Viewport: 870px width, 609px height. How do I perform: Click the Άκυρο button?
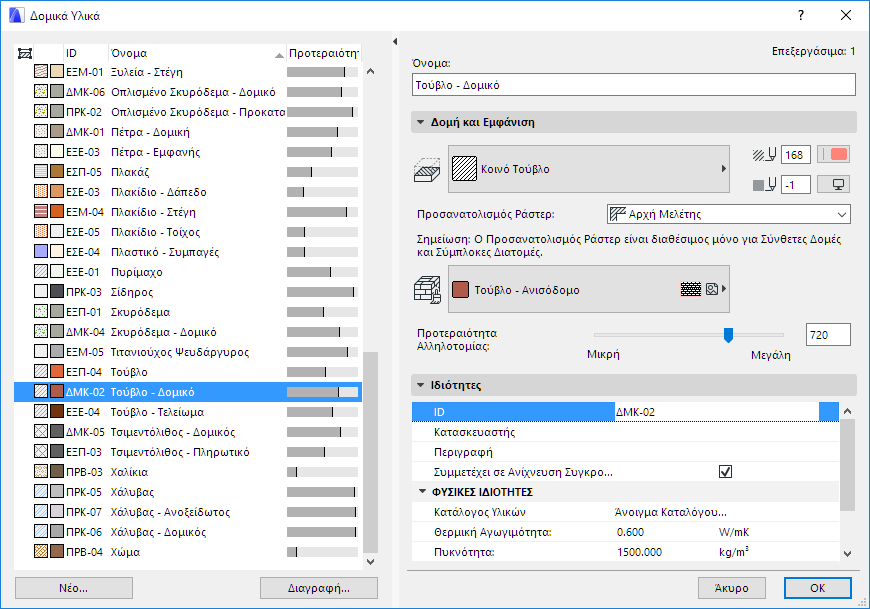point(732,588)
